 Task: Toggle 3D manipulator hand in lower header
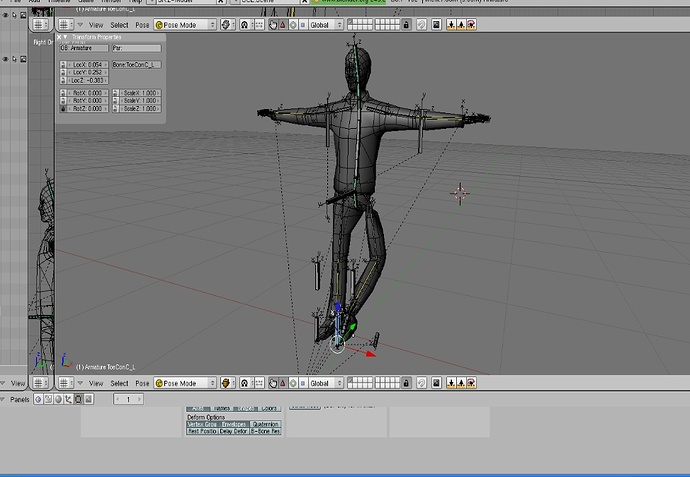point(273,383)
